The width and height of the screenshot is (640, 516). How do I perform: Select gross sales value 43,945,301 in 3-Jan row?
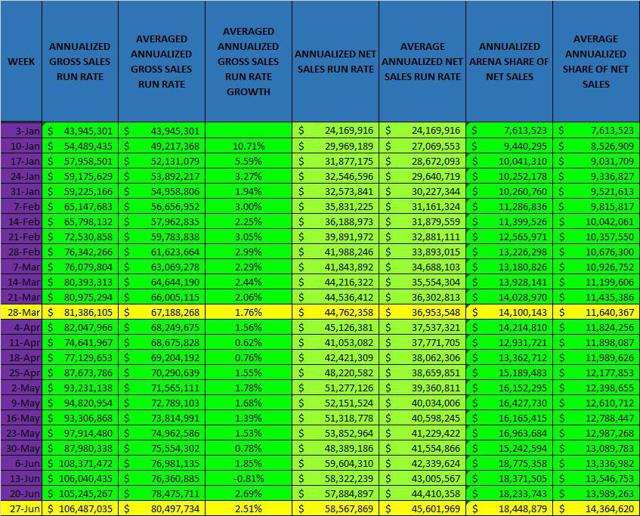pyautogui.click(x=80, y=131)
